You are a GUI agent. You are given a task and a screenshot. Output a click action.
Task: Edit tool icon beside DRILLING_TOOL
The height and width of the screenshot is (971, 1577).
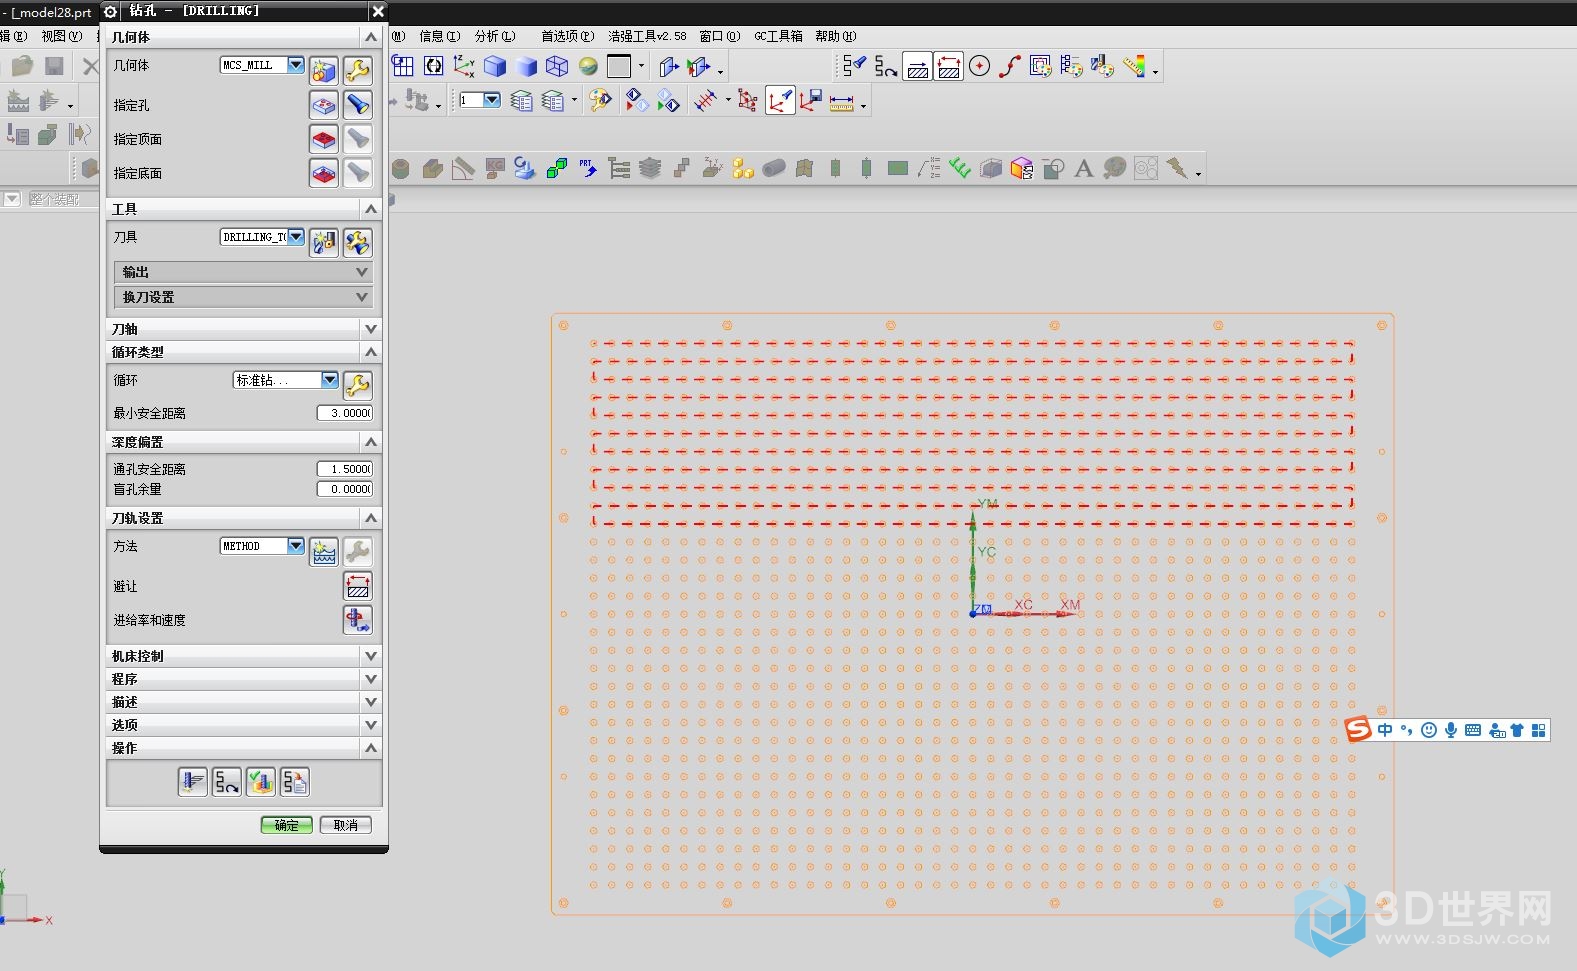tap(357, 242)
